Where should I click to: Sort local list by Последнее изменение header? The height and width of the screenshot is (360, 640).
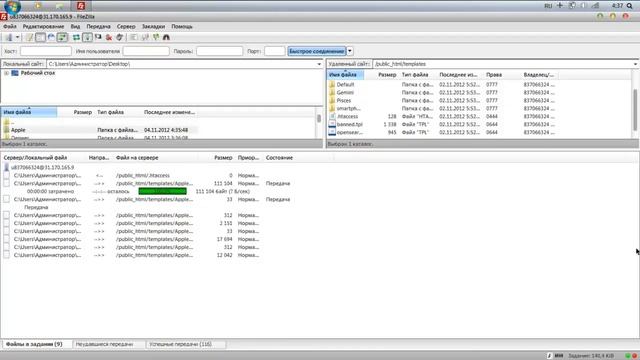pos(169,112)
